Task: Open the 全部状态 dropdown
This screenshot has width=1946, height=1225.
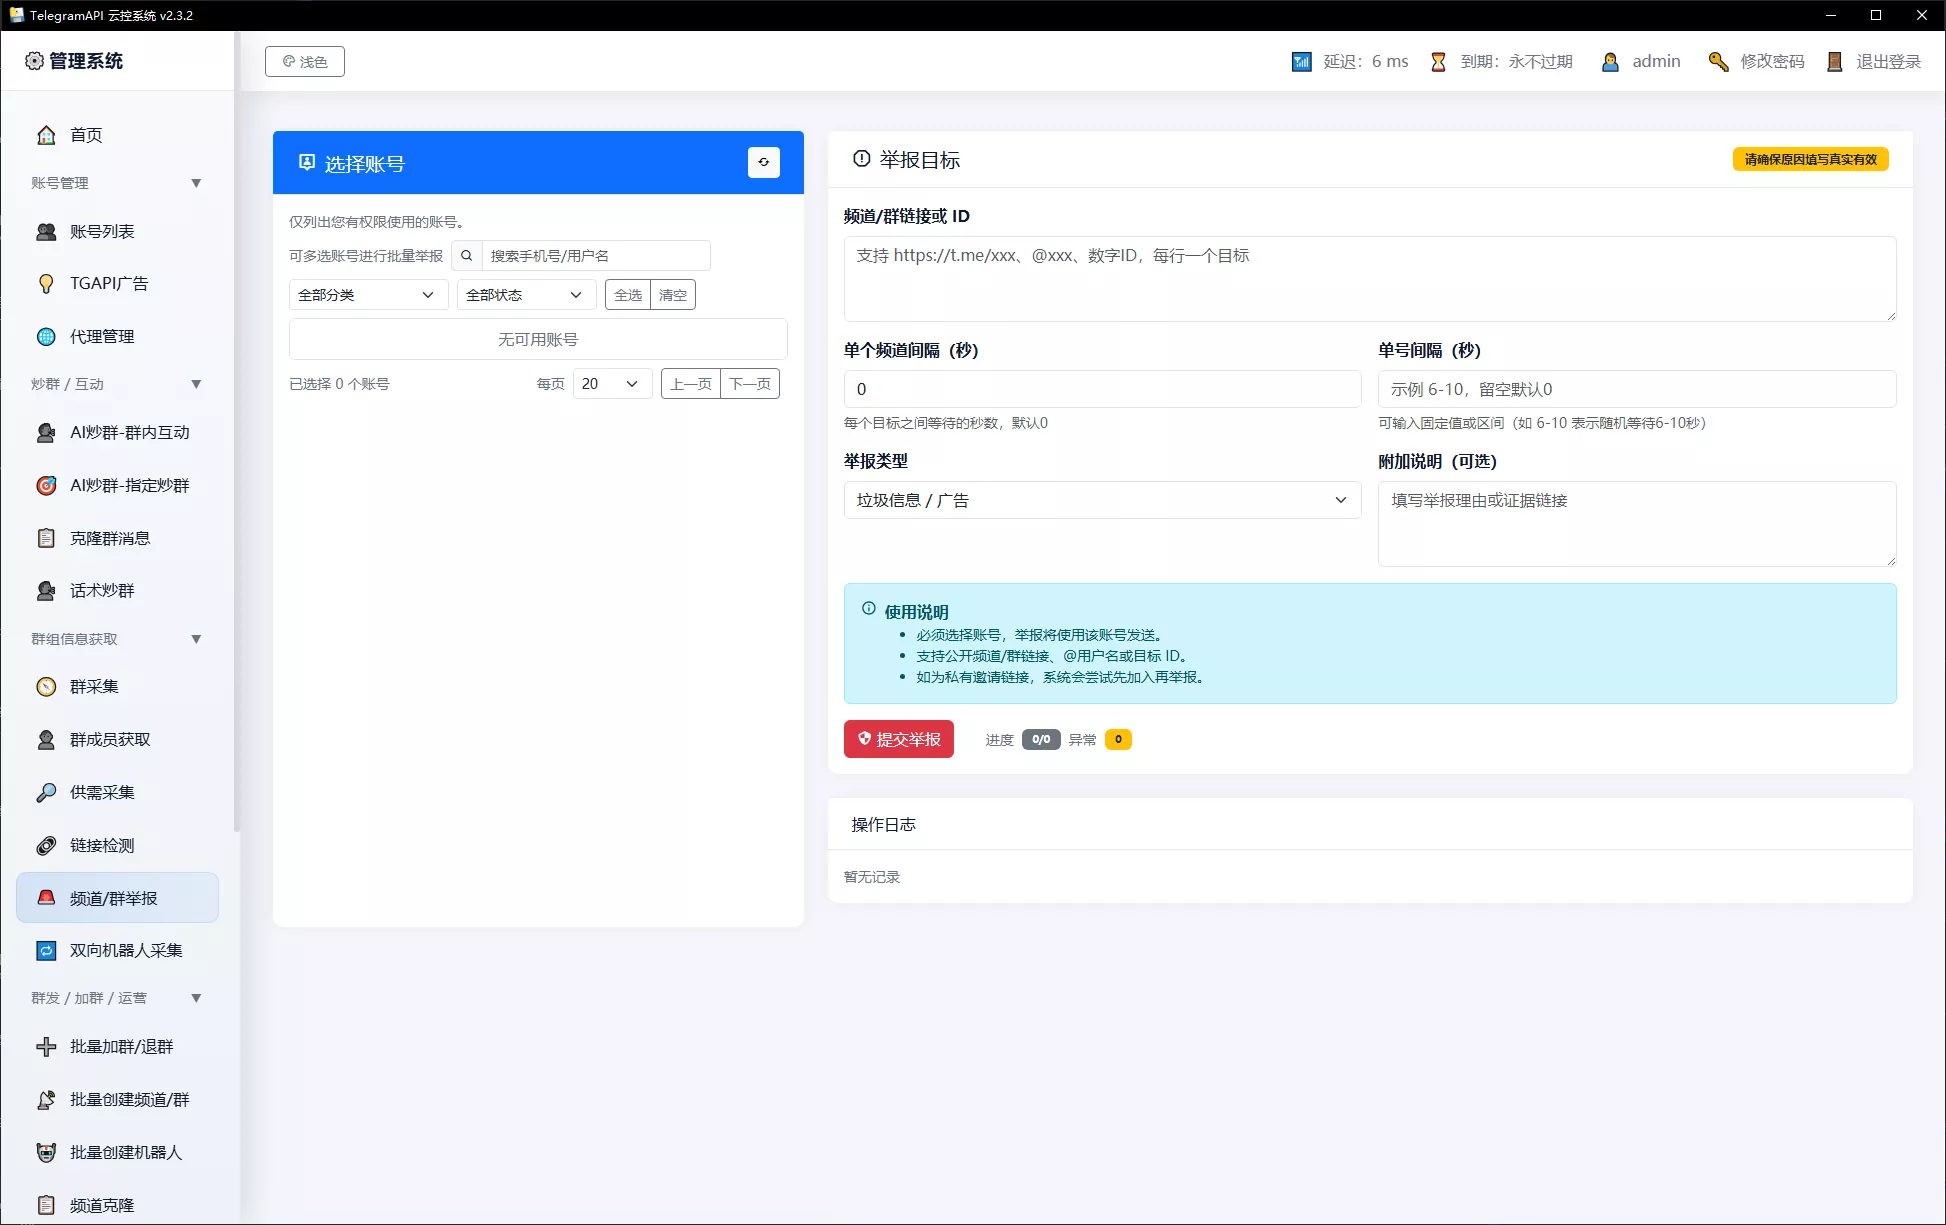Action: [526, 295]
